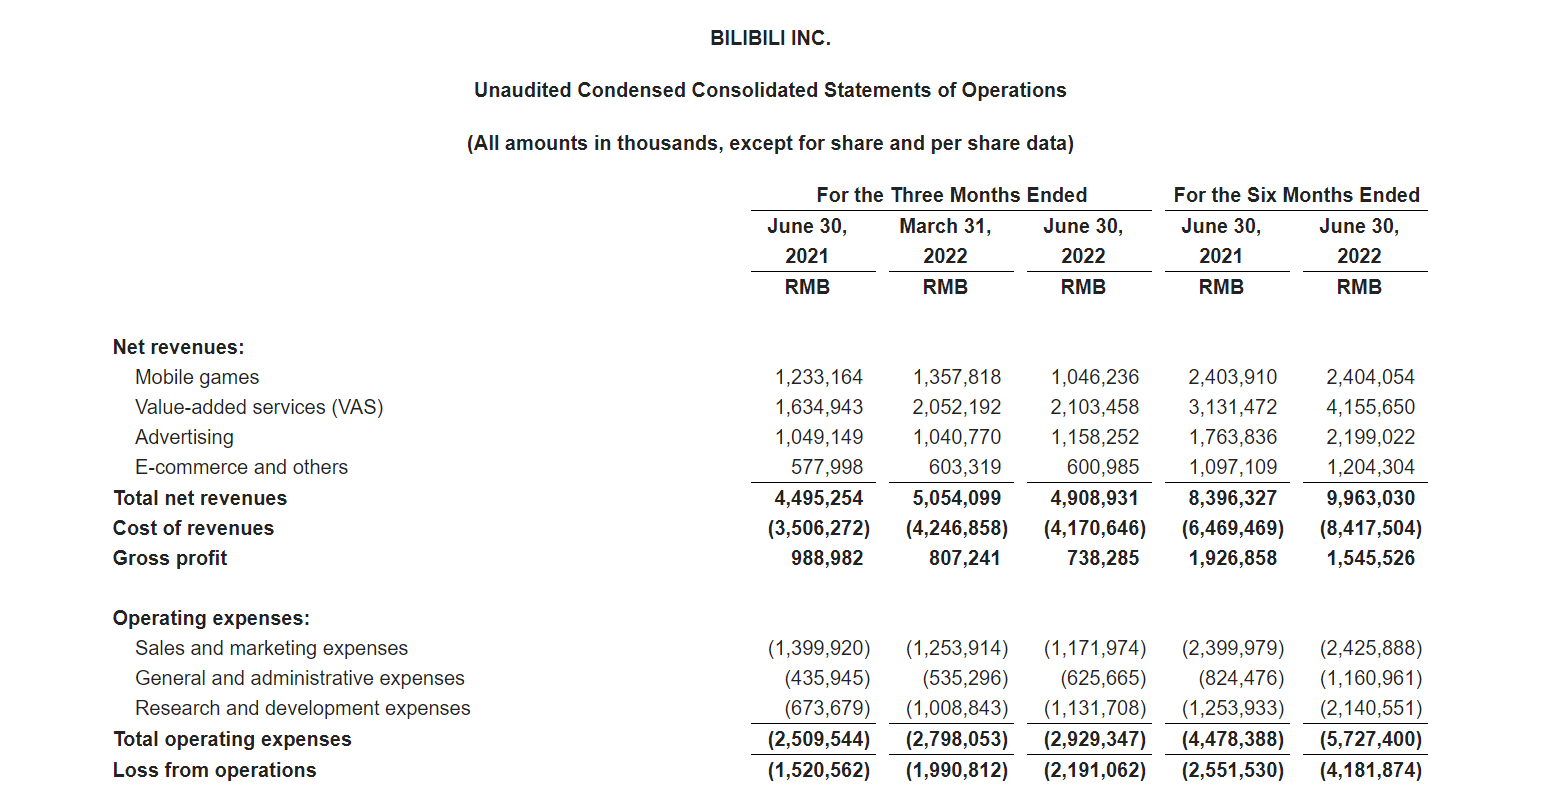Screen dimensions: 1557x800
Task: Click the 'For the Six Months Ended' header
Action: point(1296,195)
